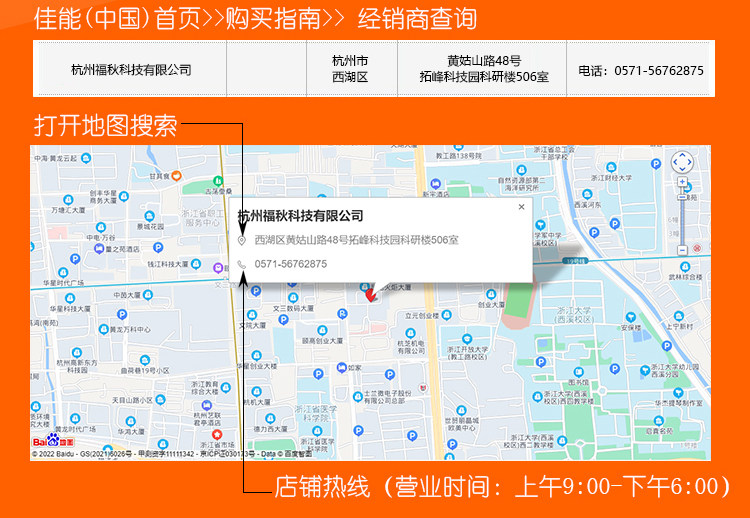750x518 pixels.
Task: Click the 杭州艺联君亭酒店 hotel icon
Action: pos(207,406)
